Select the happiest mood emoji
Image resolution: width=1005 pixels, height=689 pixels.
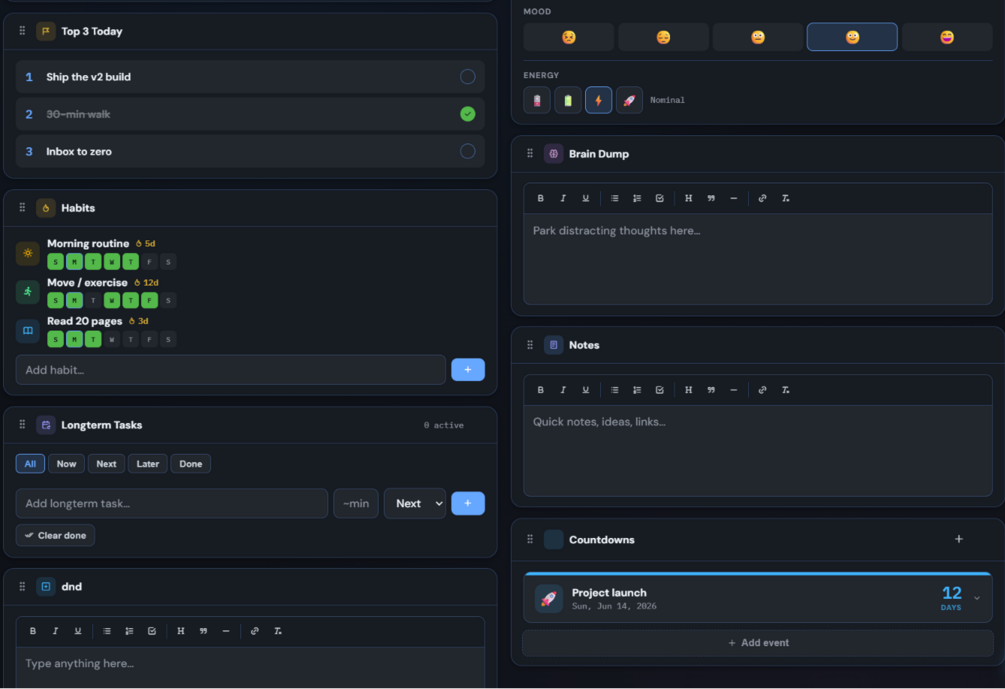tap(947, 37)
